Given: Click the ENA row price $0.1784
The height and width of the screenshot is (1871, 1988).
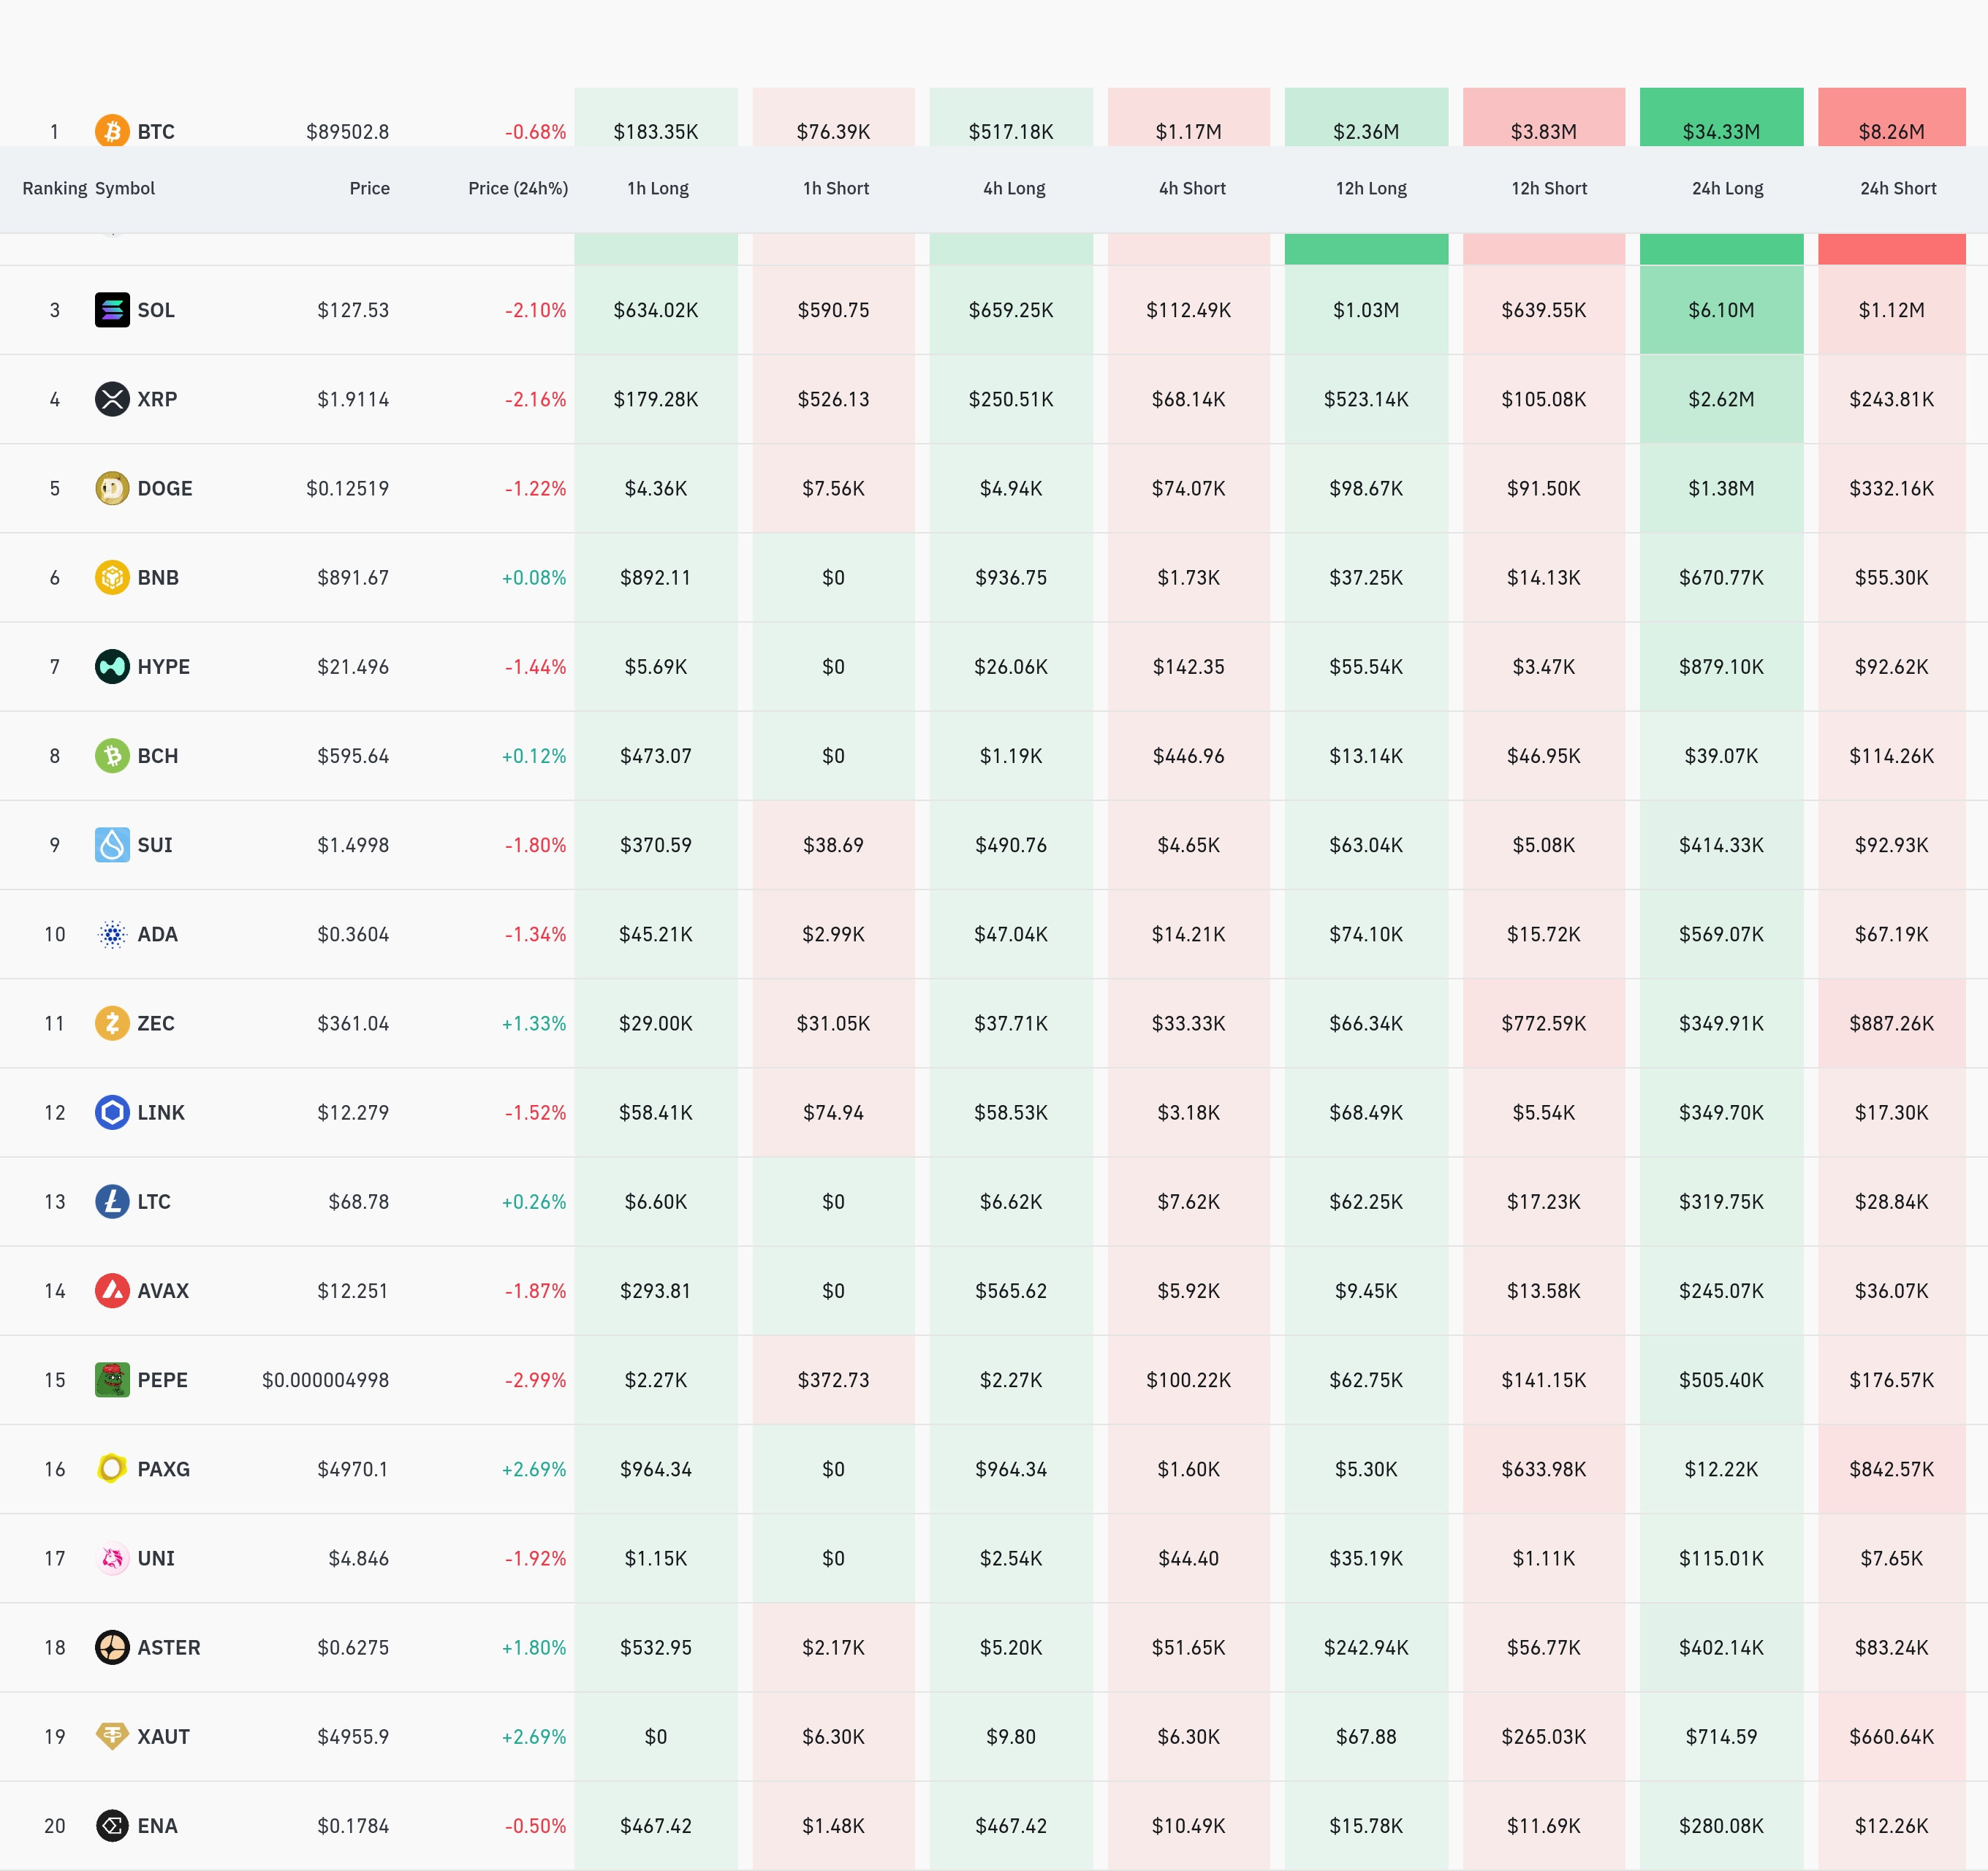Looking at the screenshot, I should (x=353, y=1825).
